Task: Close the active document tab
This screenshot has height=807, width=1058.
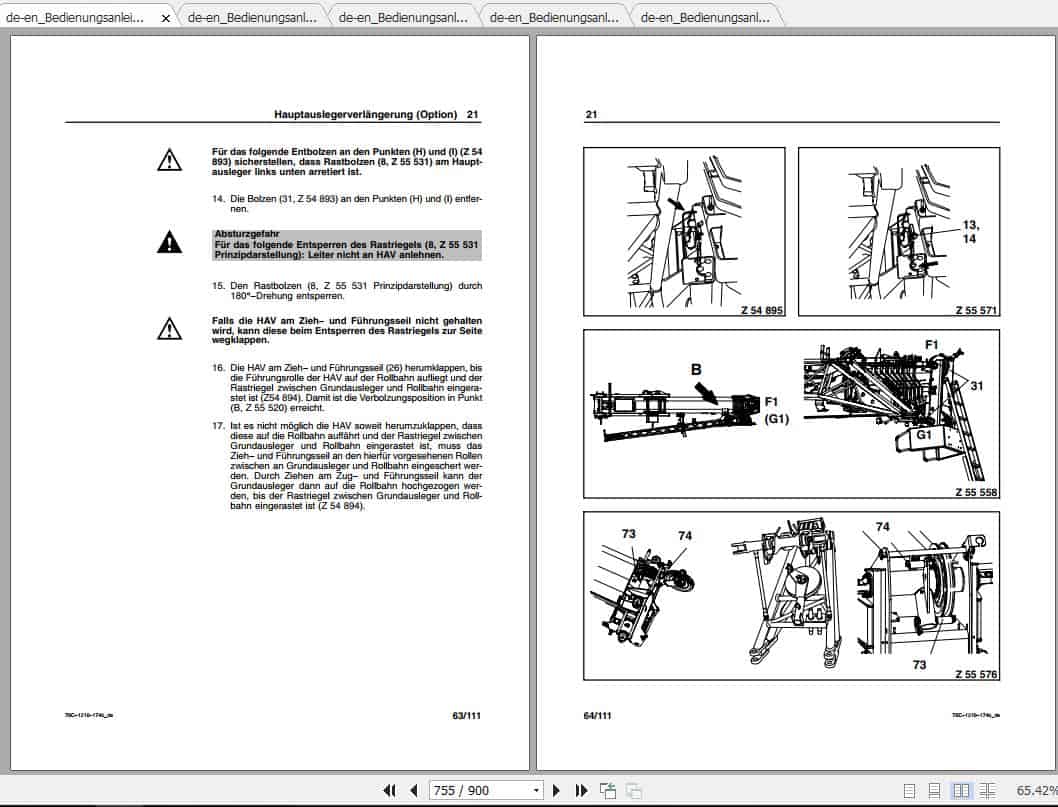Action: 165,16
